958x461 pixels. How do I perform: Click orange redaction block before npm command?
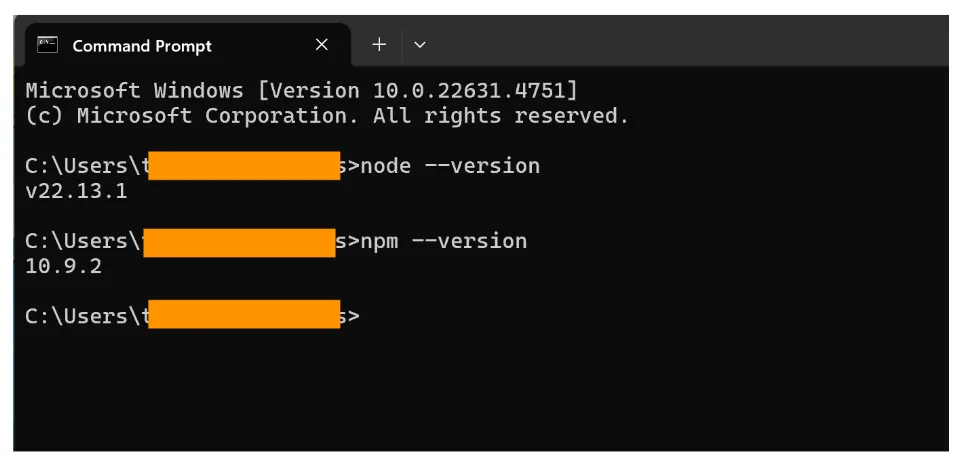coord(239,242)
